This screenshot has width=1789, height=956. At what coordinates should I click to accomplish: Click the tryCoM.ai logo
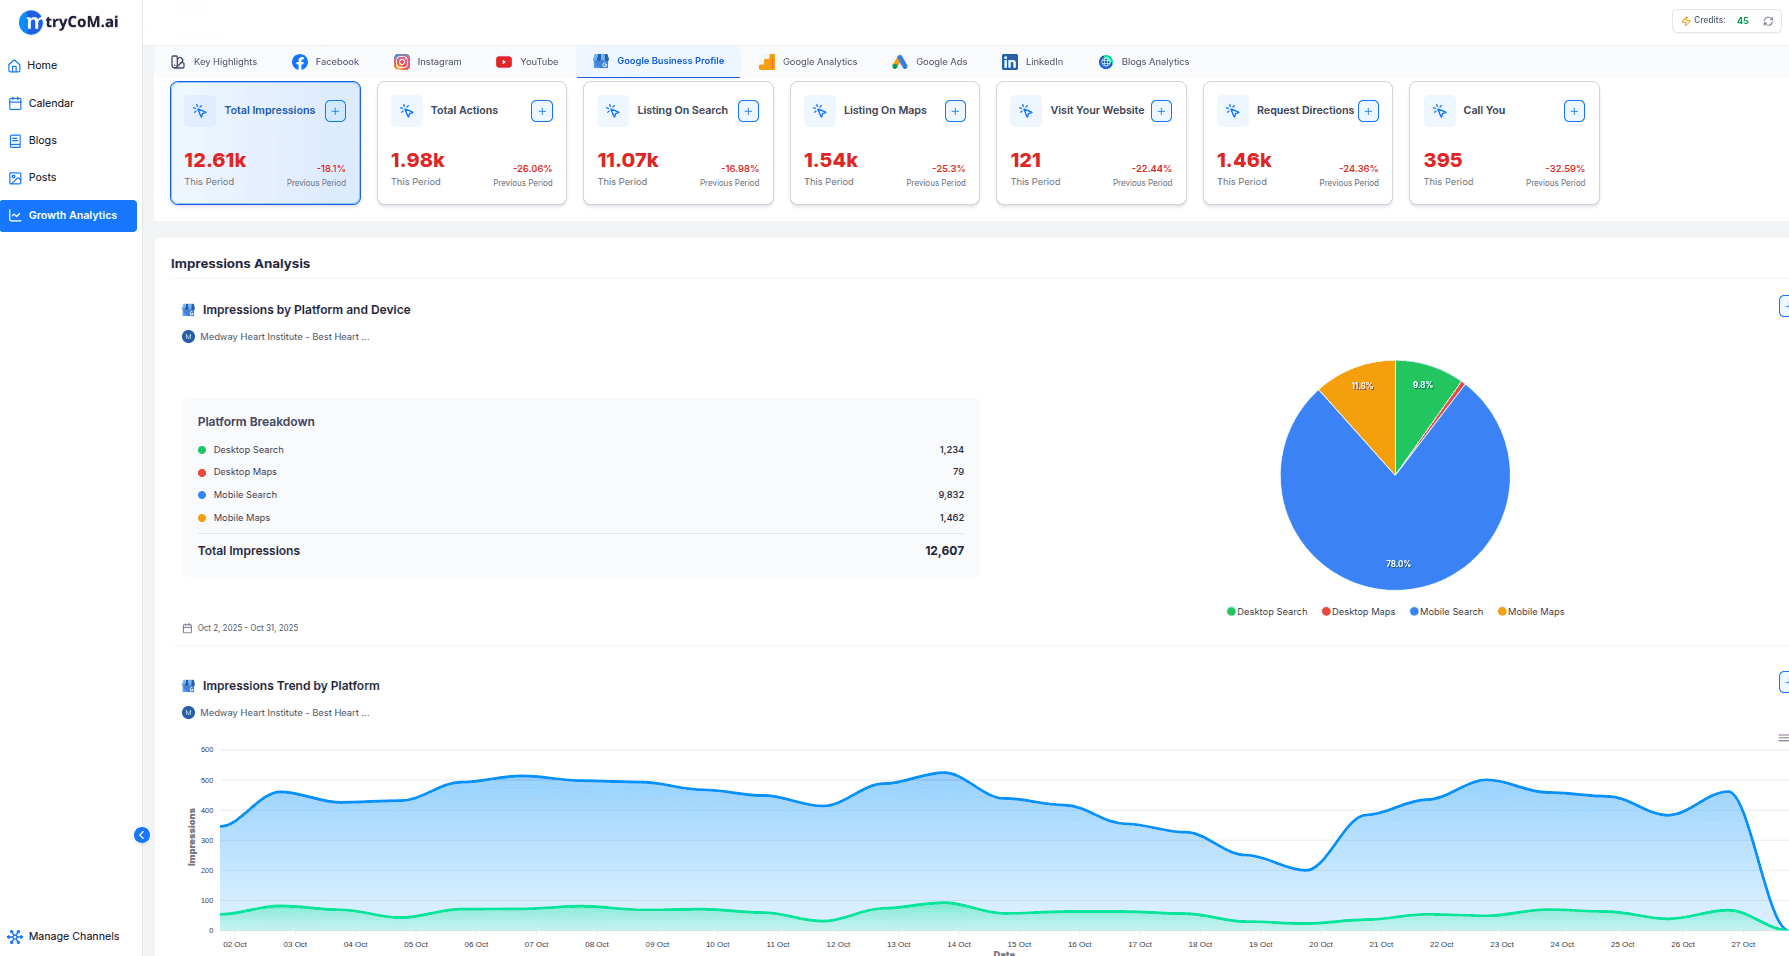tap(69, 22)
